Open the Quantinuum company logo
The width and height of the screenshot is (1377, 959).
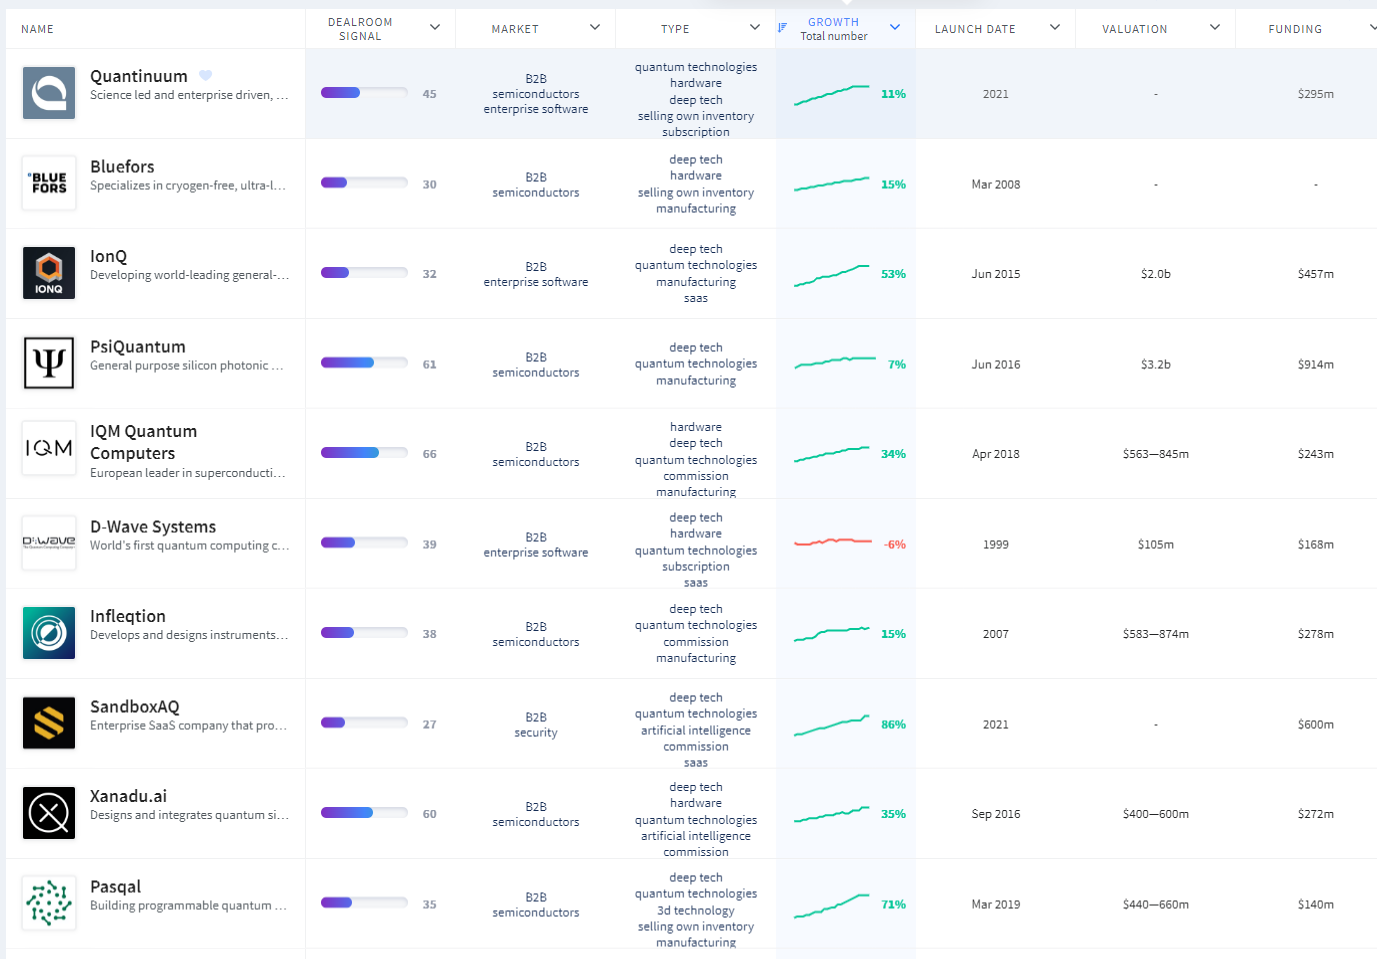click(49, 93)
